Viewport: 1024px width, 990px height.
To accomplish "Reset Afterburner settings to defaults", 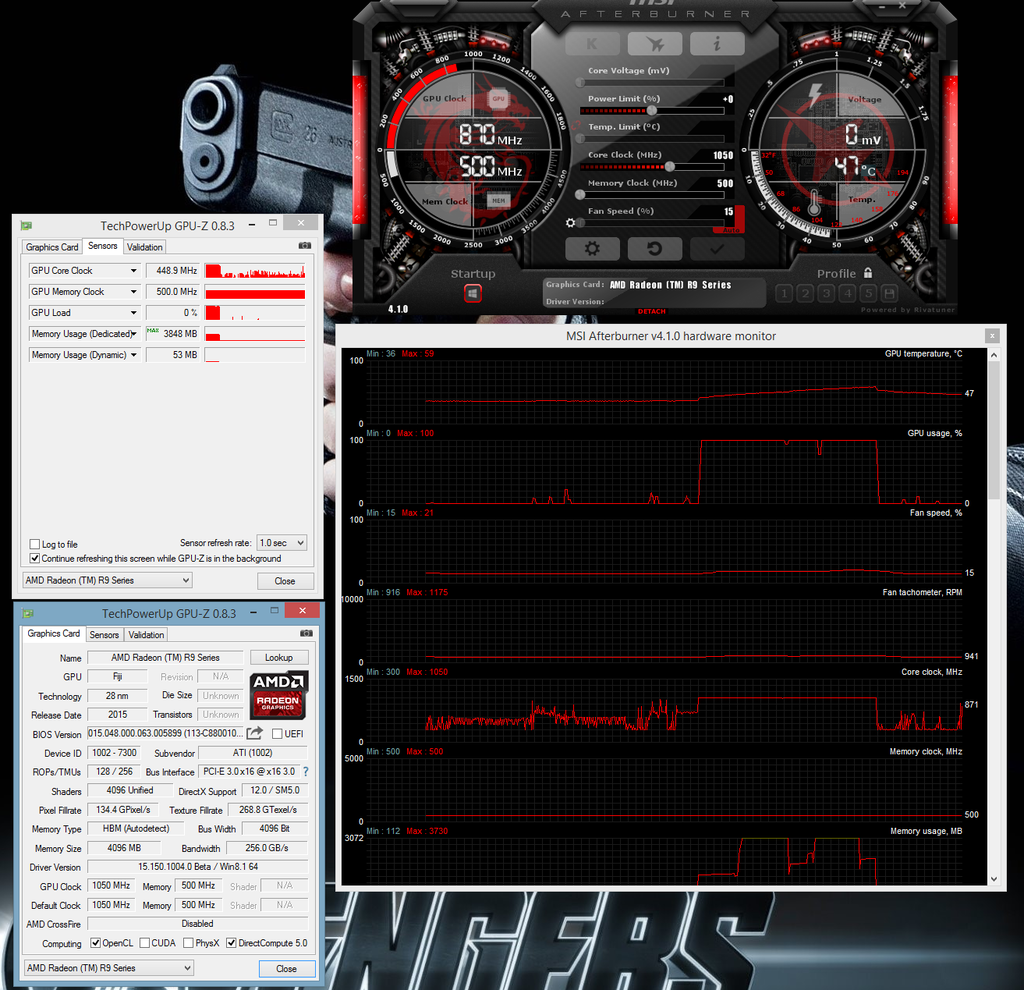I will point(655,248).
